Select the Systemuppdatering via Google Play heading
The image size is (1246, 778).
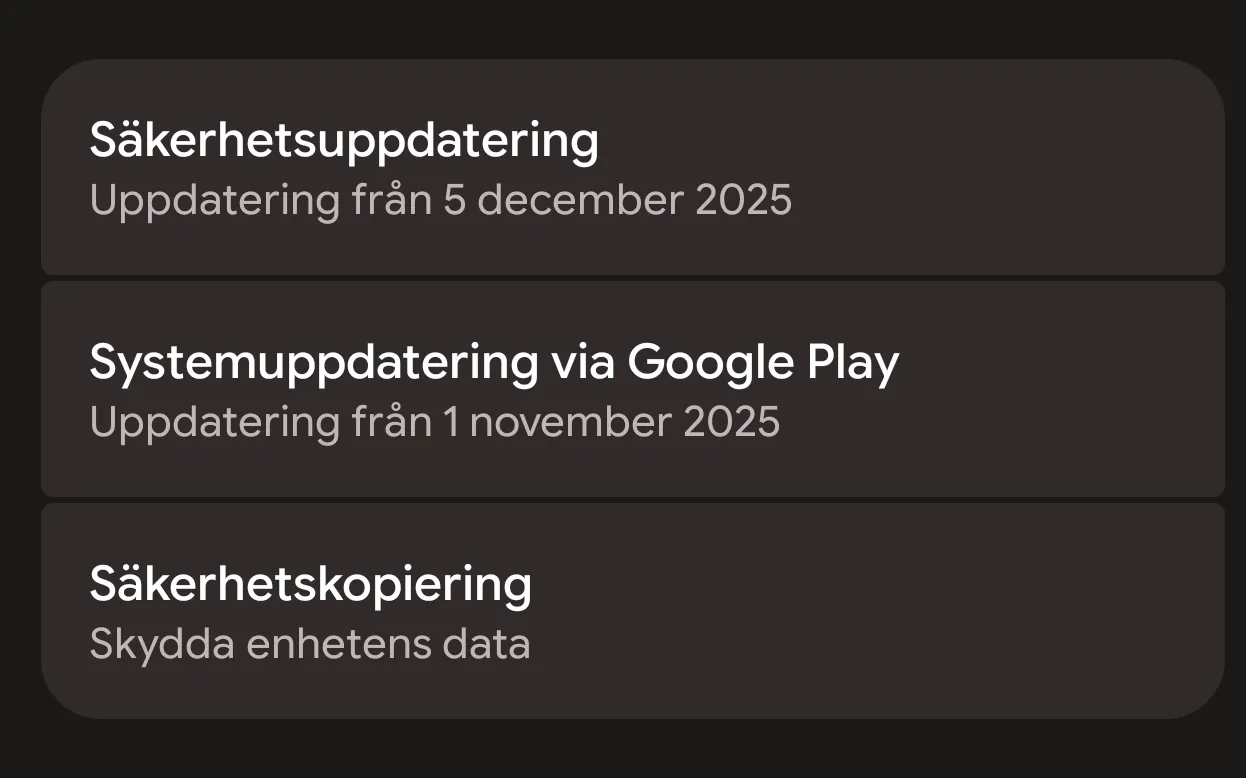494,362
